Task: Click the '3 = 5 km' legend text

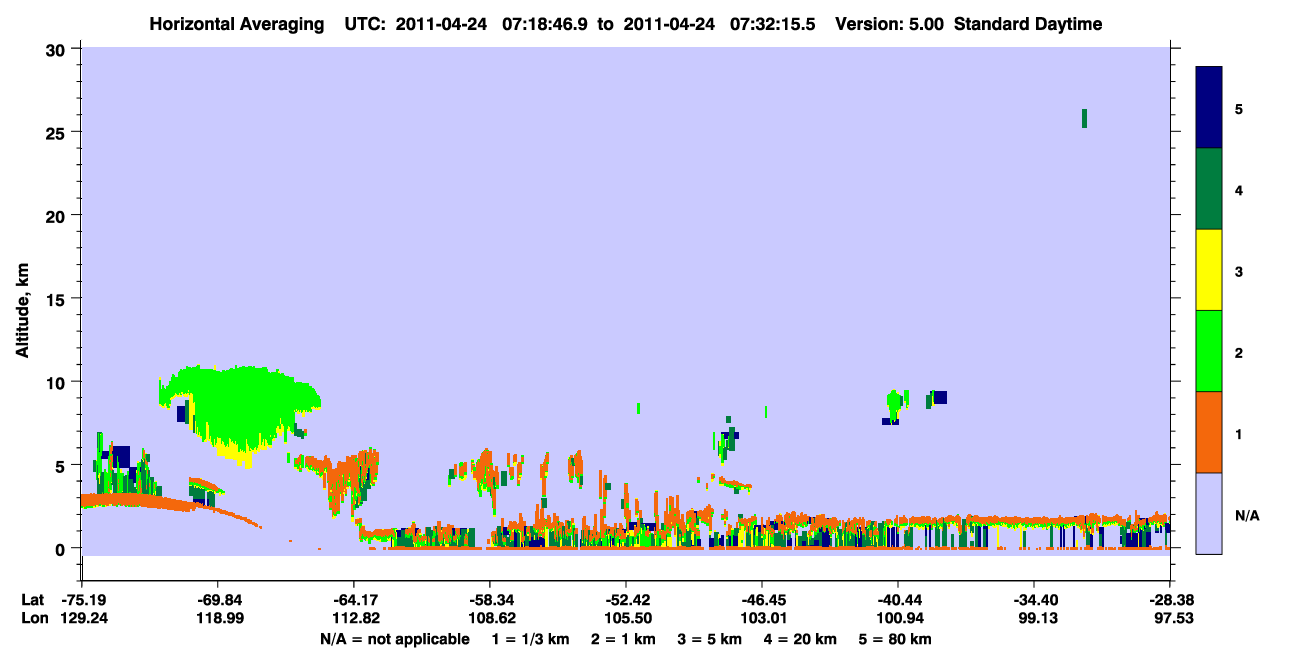Action: point(711,639)
